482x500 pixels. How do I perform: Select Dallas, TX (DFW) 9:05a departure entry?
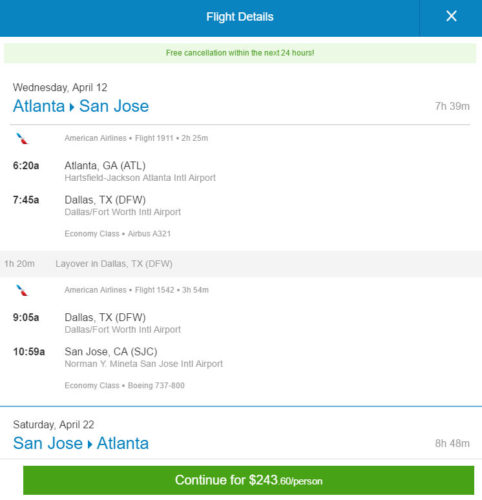(x=97, y=323)
